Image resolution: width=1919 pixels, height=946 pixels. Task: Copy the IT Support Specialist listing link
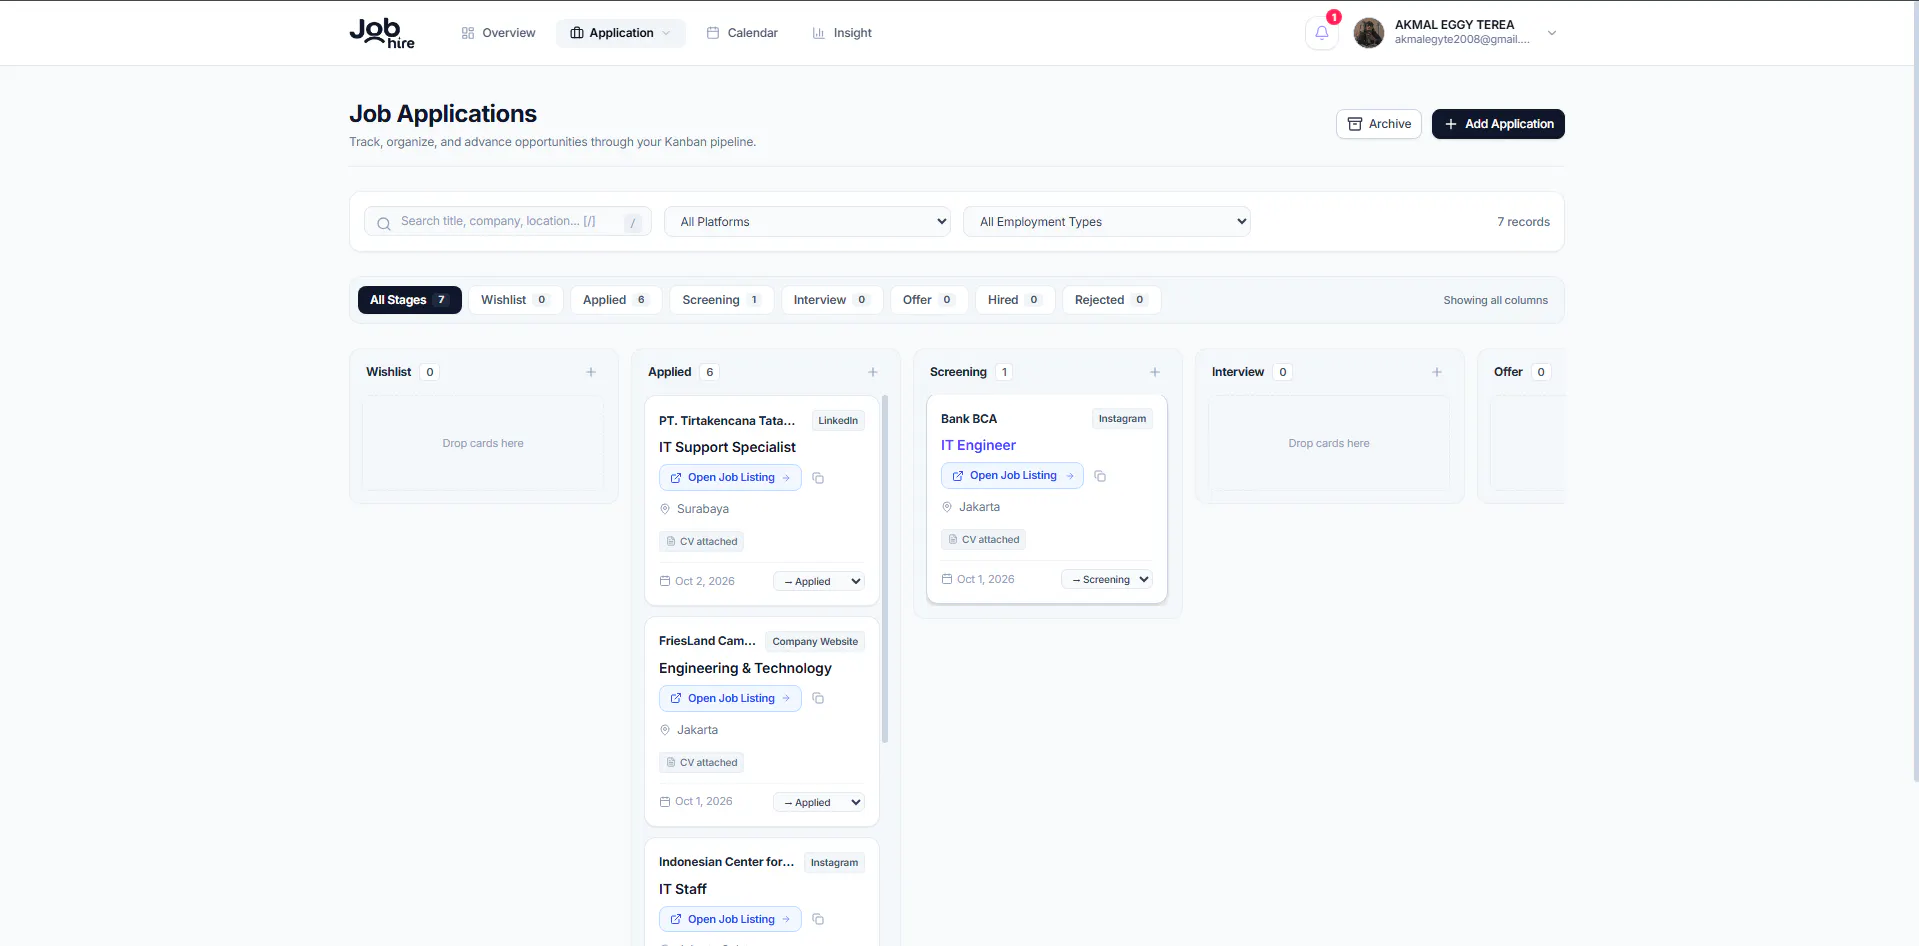818,478
